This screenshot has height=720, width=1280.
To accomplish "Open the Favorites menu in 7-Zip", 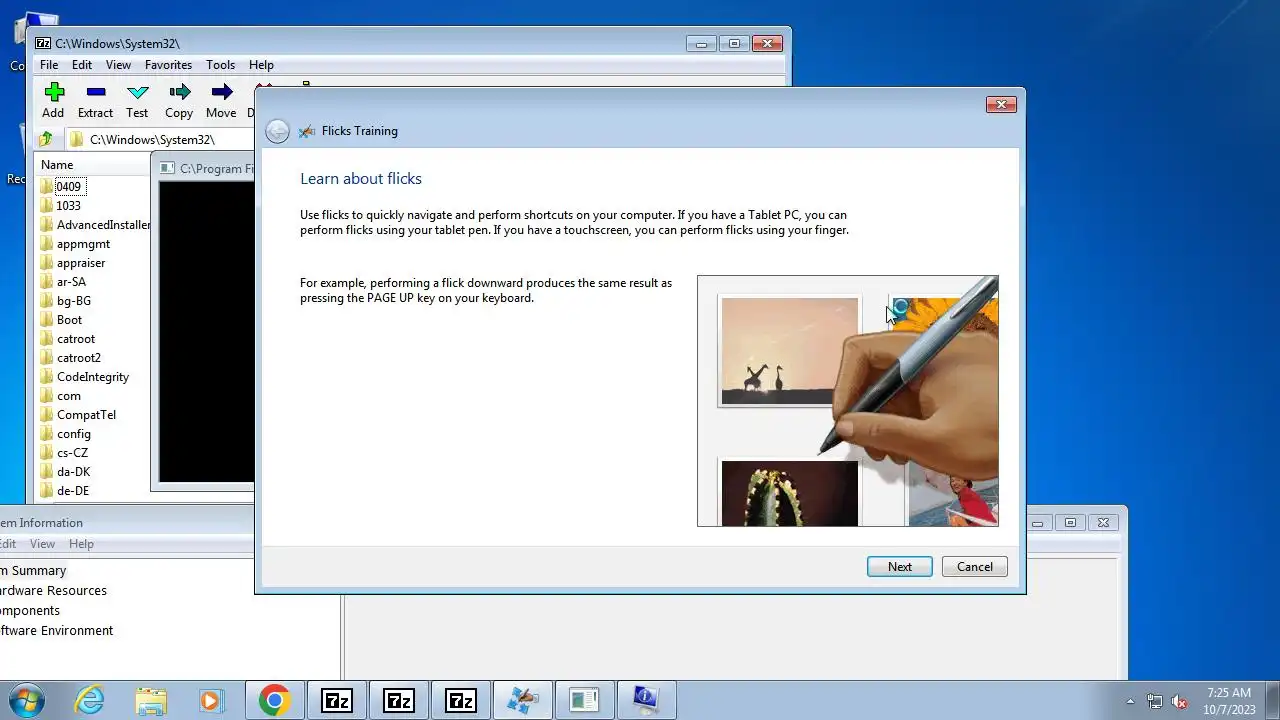I will [168, 65].
